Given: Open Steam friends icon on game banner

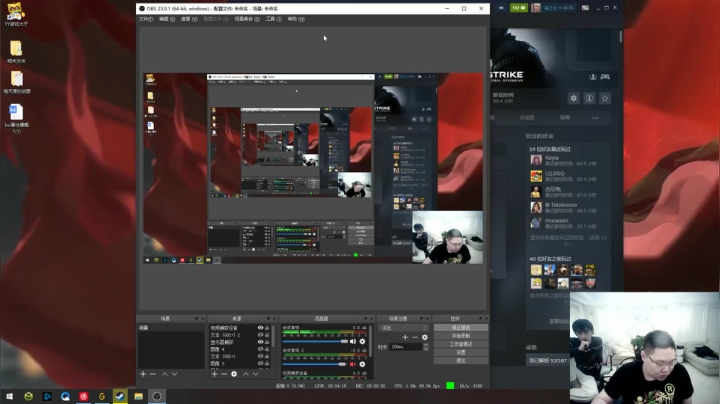Looking at the screenshot, I should pos(593,77).
